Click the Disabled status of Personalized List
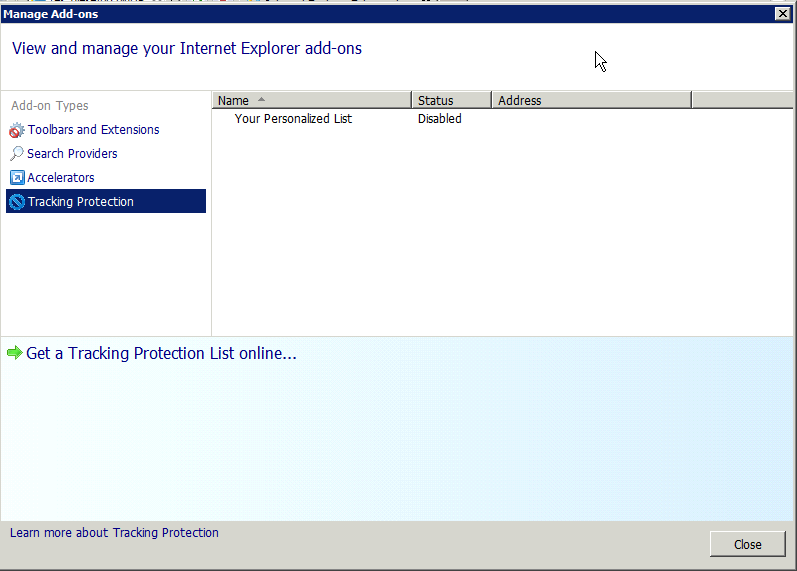797x571 pixels. tap(439, 119)
